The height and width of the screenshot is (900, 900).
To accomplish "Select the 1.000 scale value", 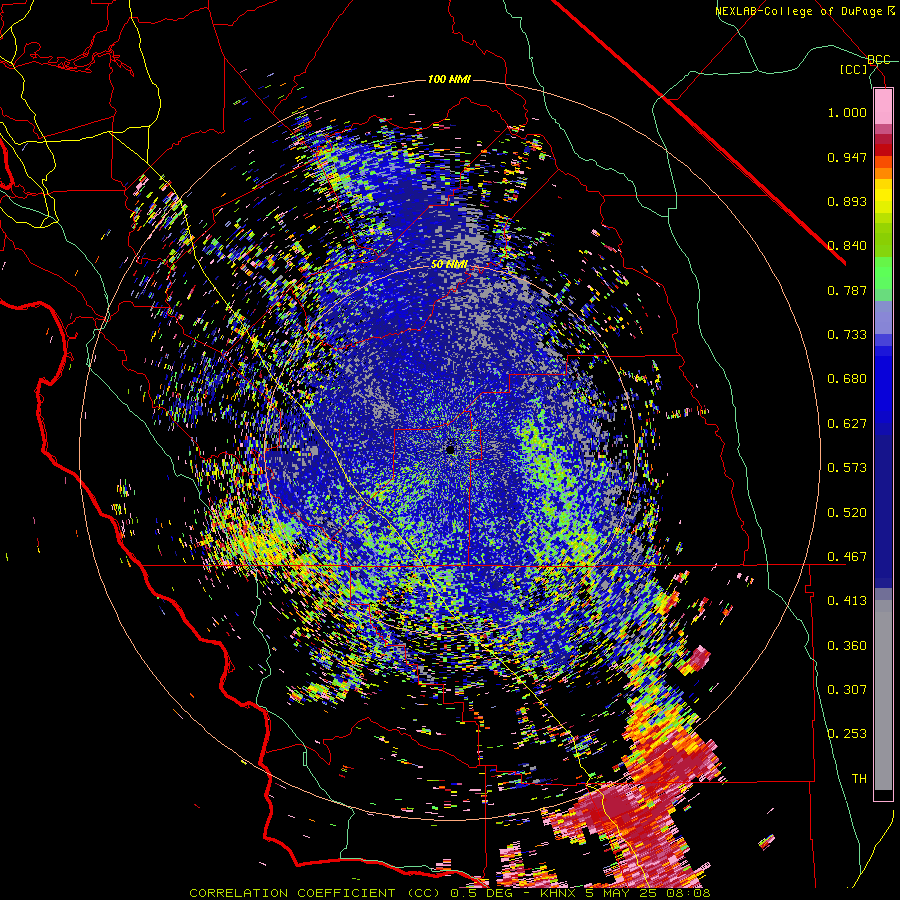I will pos(847,112).
